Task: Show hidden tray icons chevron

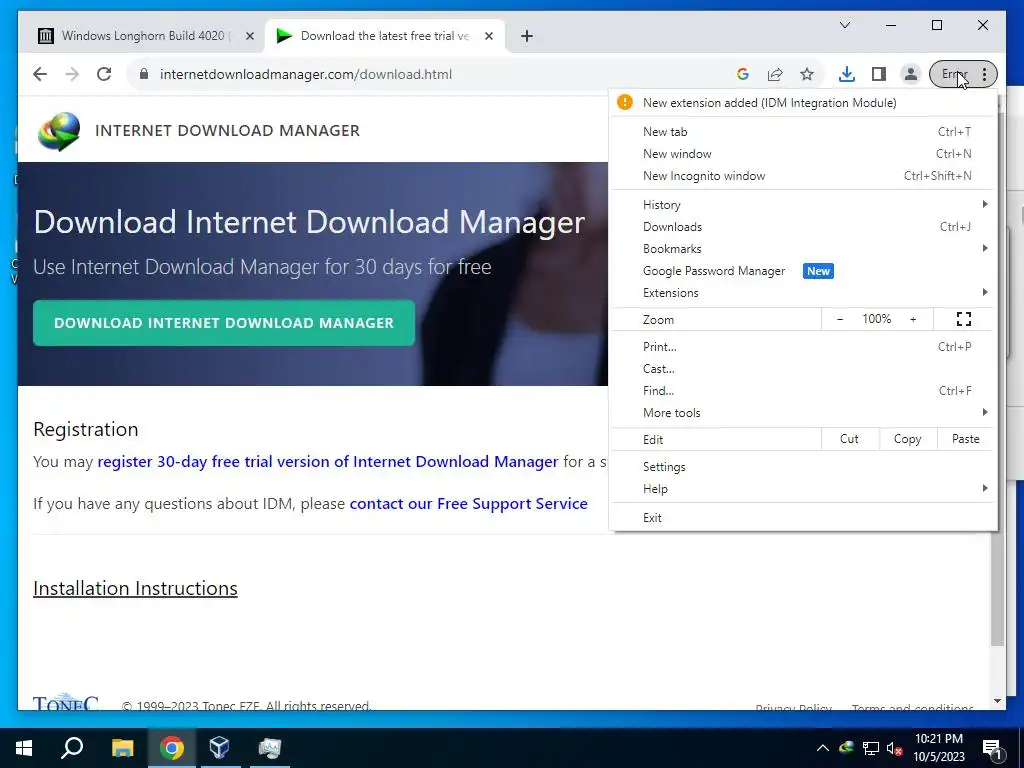Action: [x=823, y=748]
